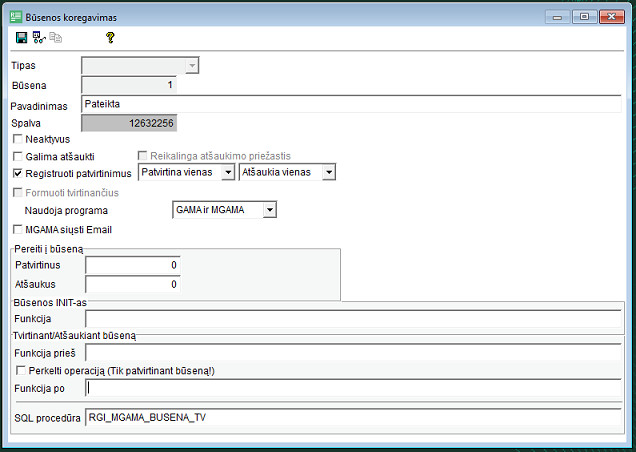Maximize the Būsenos koregavimas window
The height and width of the screenshot is (452, 636).
tap(583, 16)
